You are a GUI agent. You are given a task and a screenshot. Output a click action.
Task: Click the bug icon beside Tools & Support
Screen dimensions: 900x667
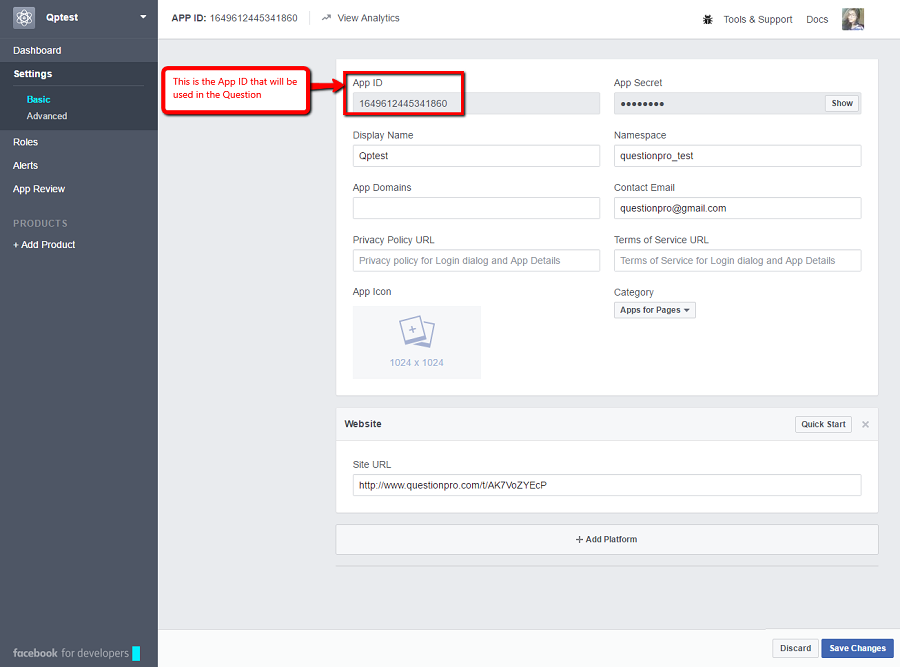coord(708,20)
